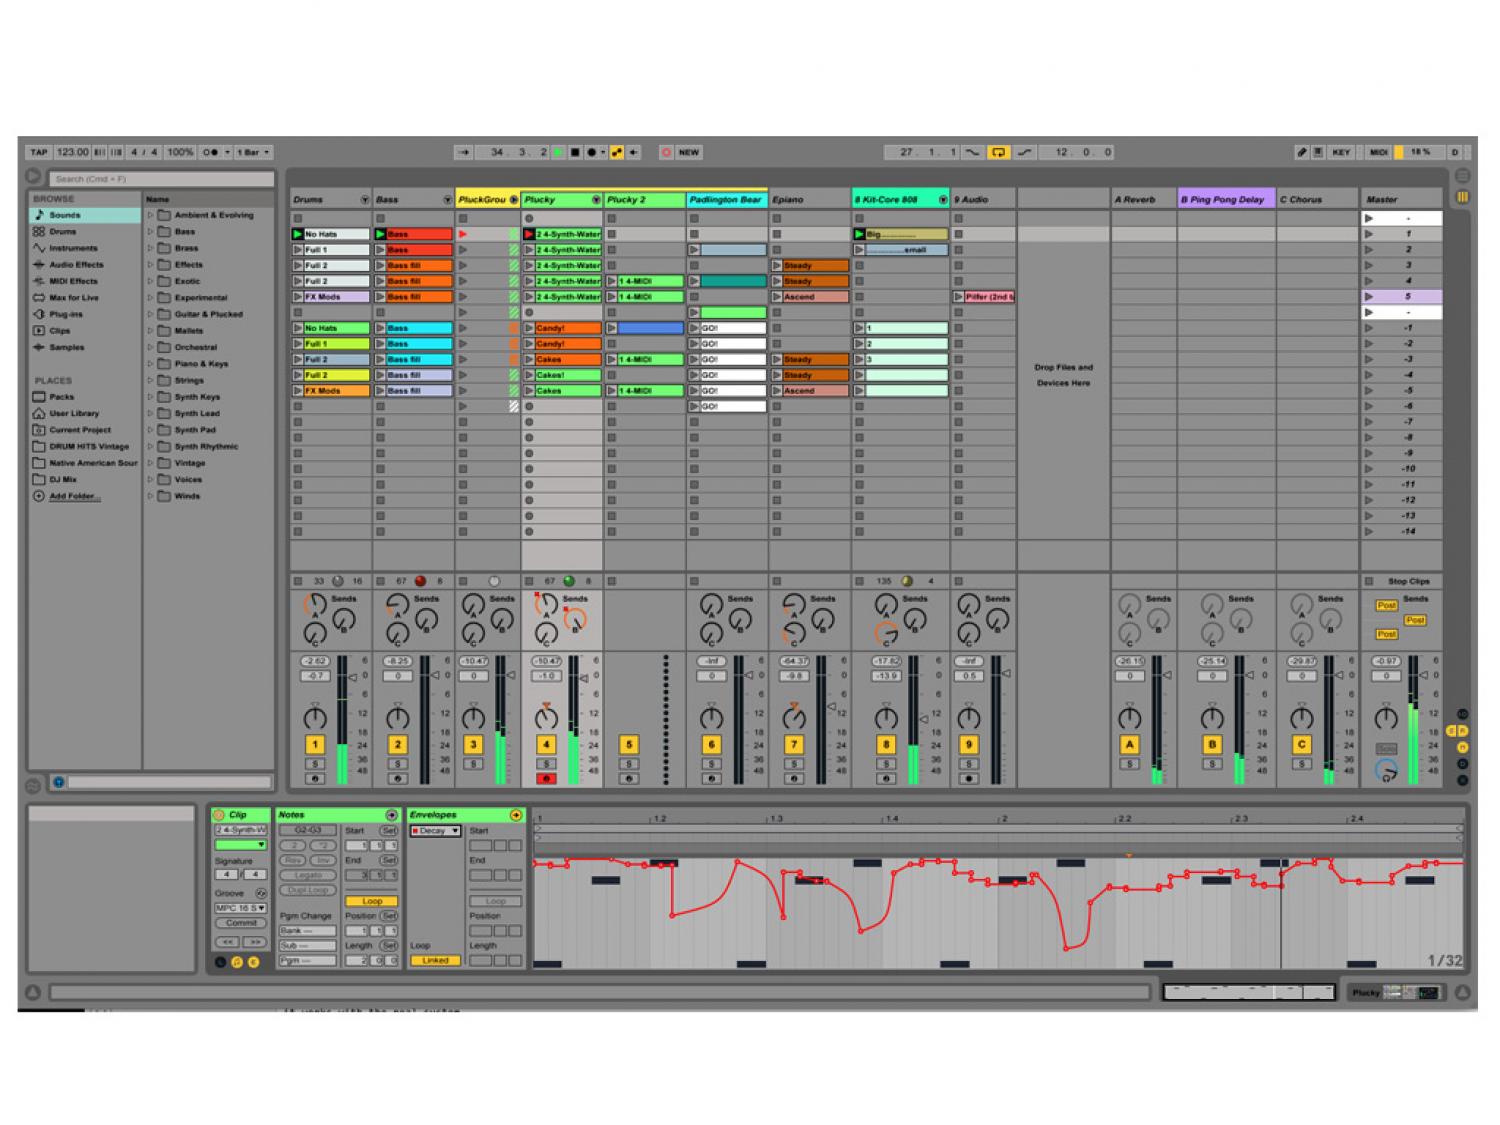
Task: Launch scene 5 in the Master track
Action: click(1369, 297)
